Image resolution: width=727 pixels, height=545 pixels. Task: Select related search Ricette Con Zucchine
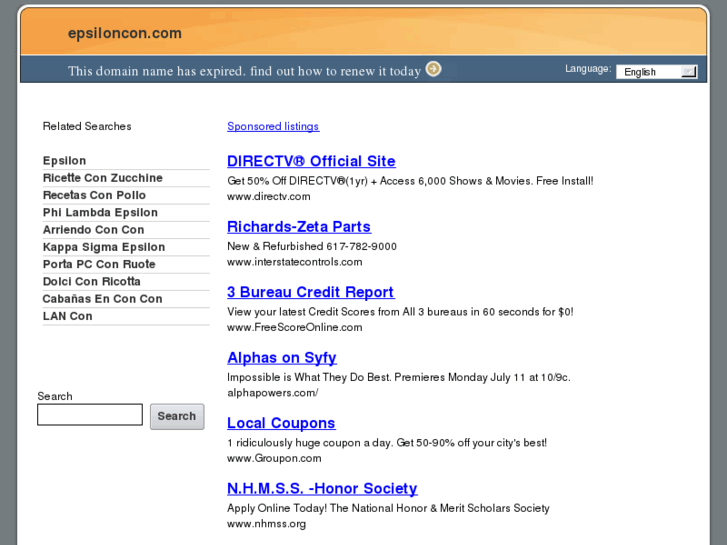pos(102,178)
